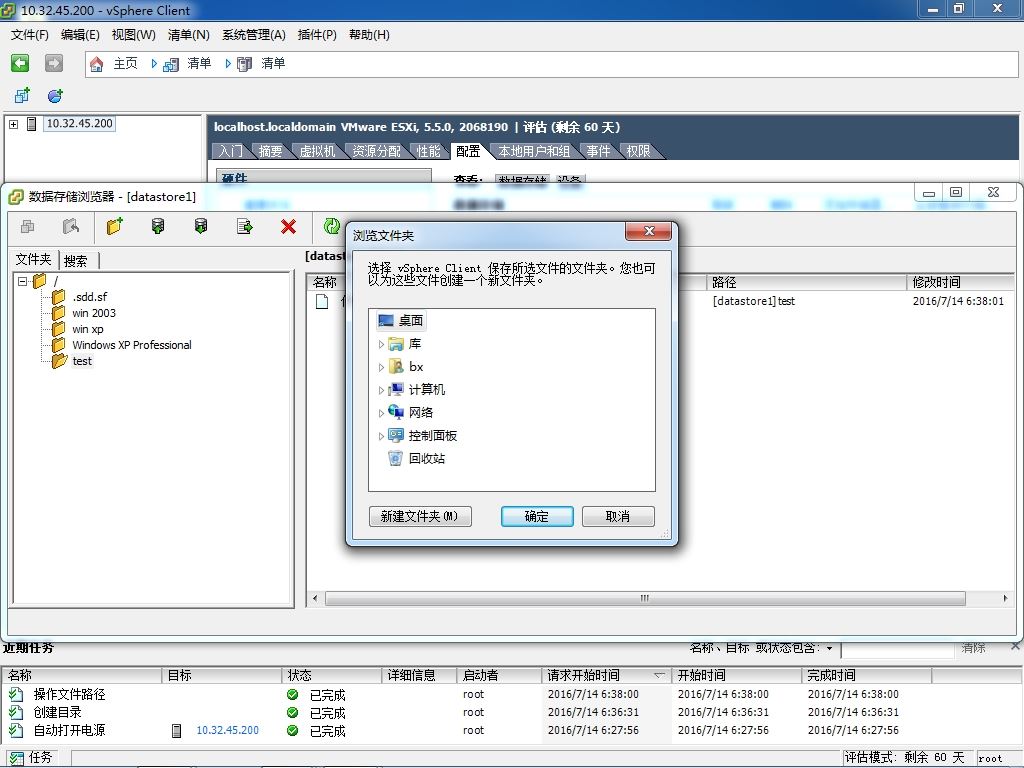Image resolution: width=1024 pixels, height=768 pixels.
Task: Click the new resource pool toolbar icon
Action: point(55,95)
